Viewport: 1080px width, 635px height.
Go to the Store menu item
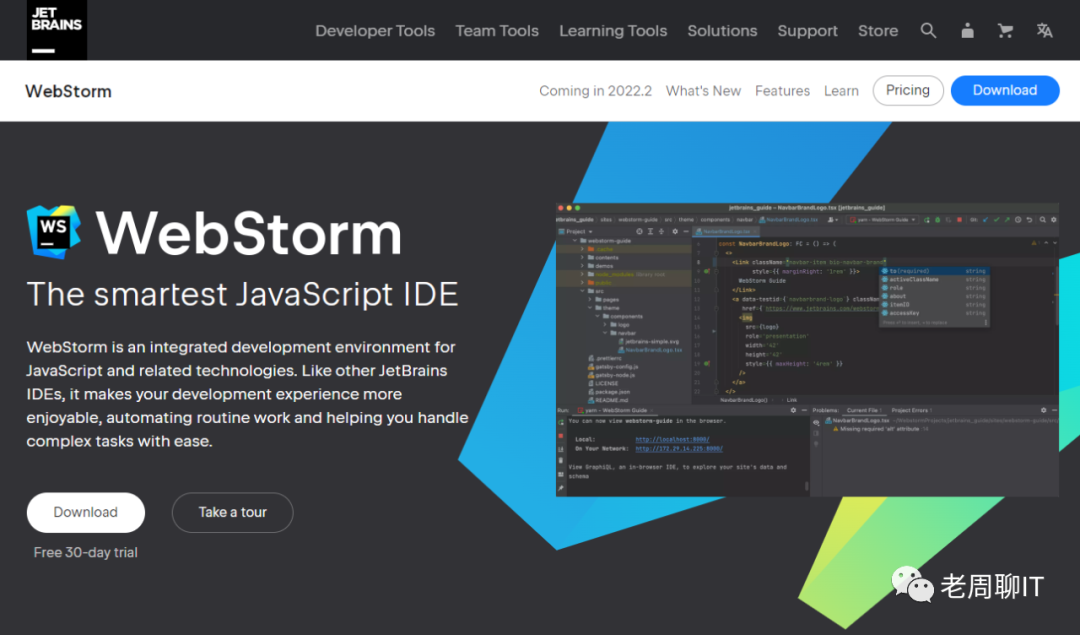[878, 31]
